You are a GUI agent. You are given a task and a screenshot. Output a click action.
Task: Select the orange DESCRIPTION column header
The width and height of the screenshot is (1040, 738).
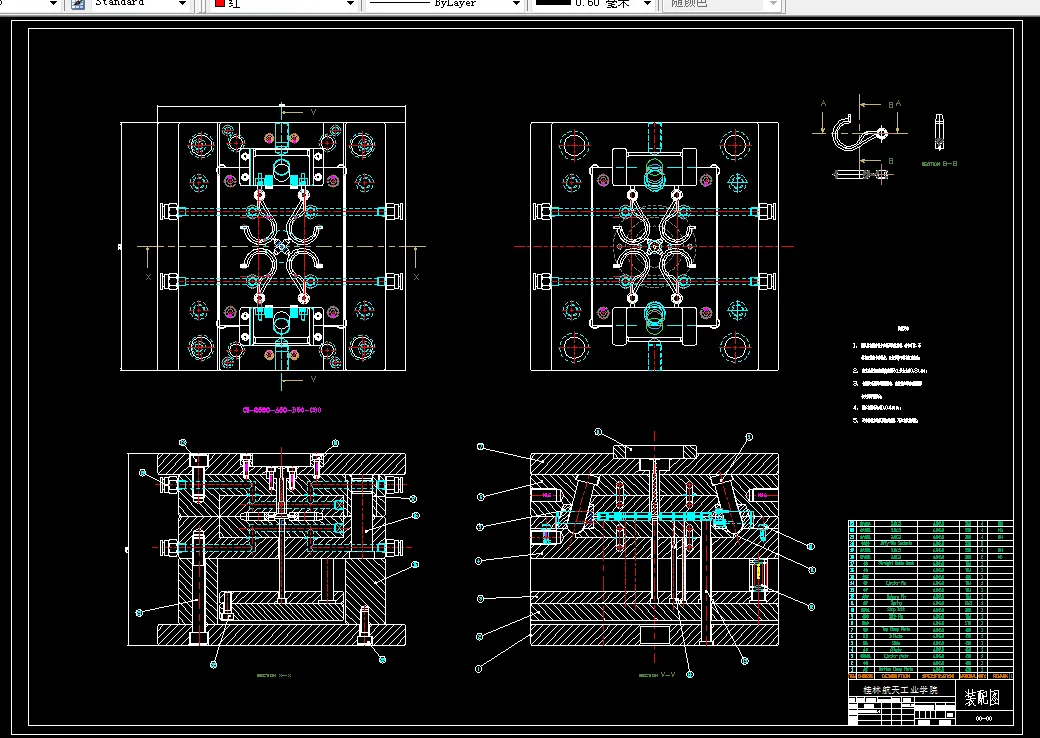[896, 676]
